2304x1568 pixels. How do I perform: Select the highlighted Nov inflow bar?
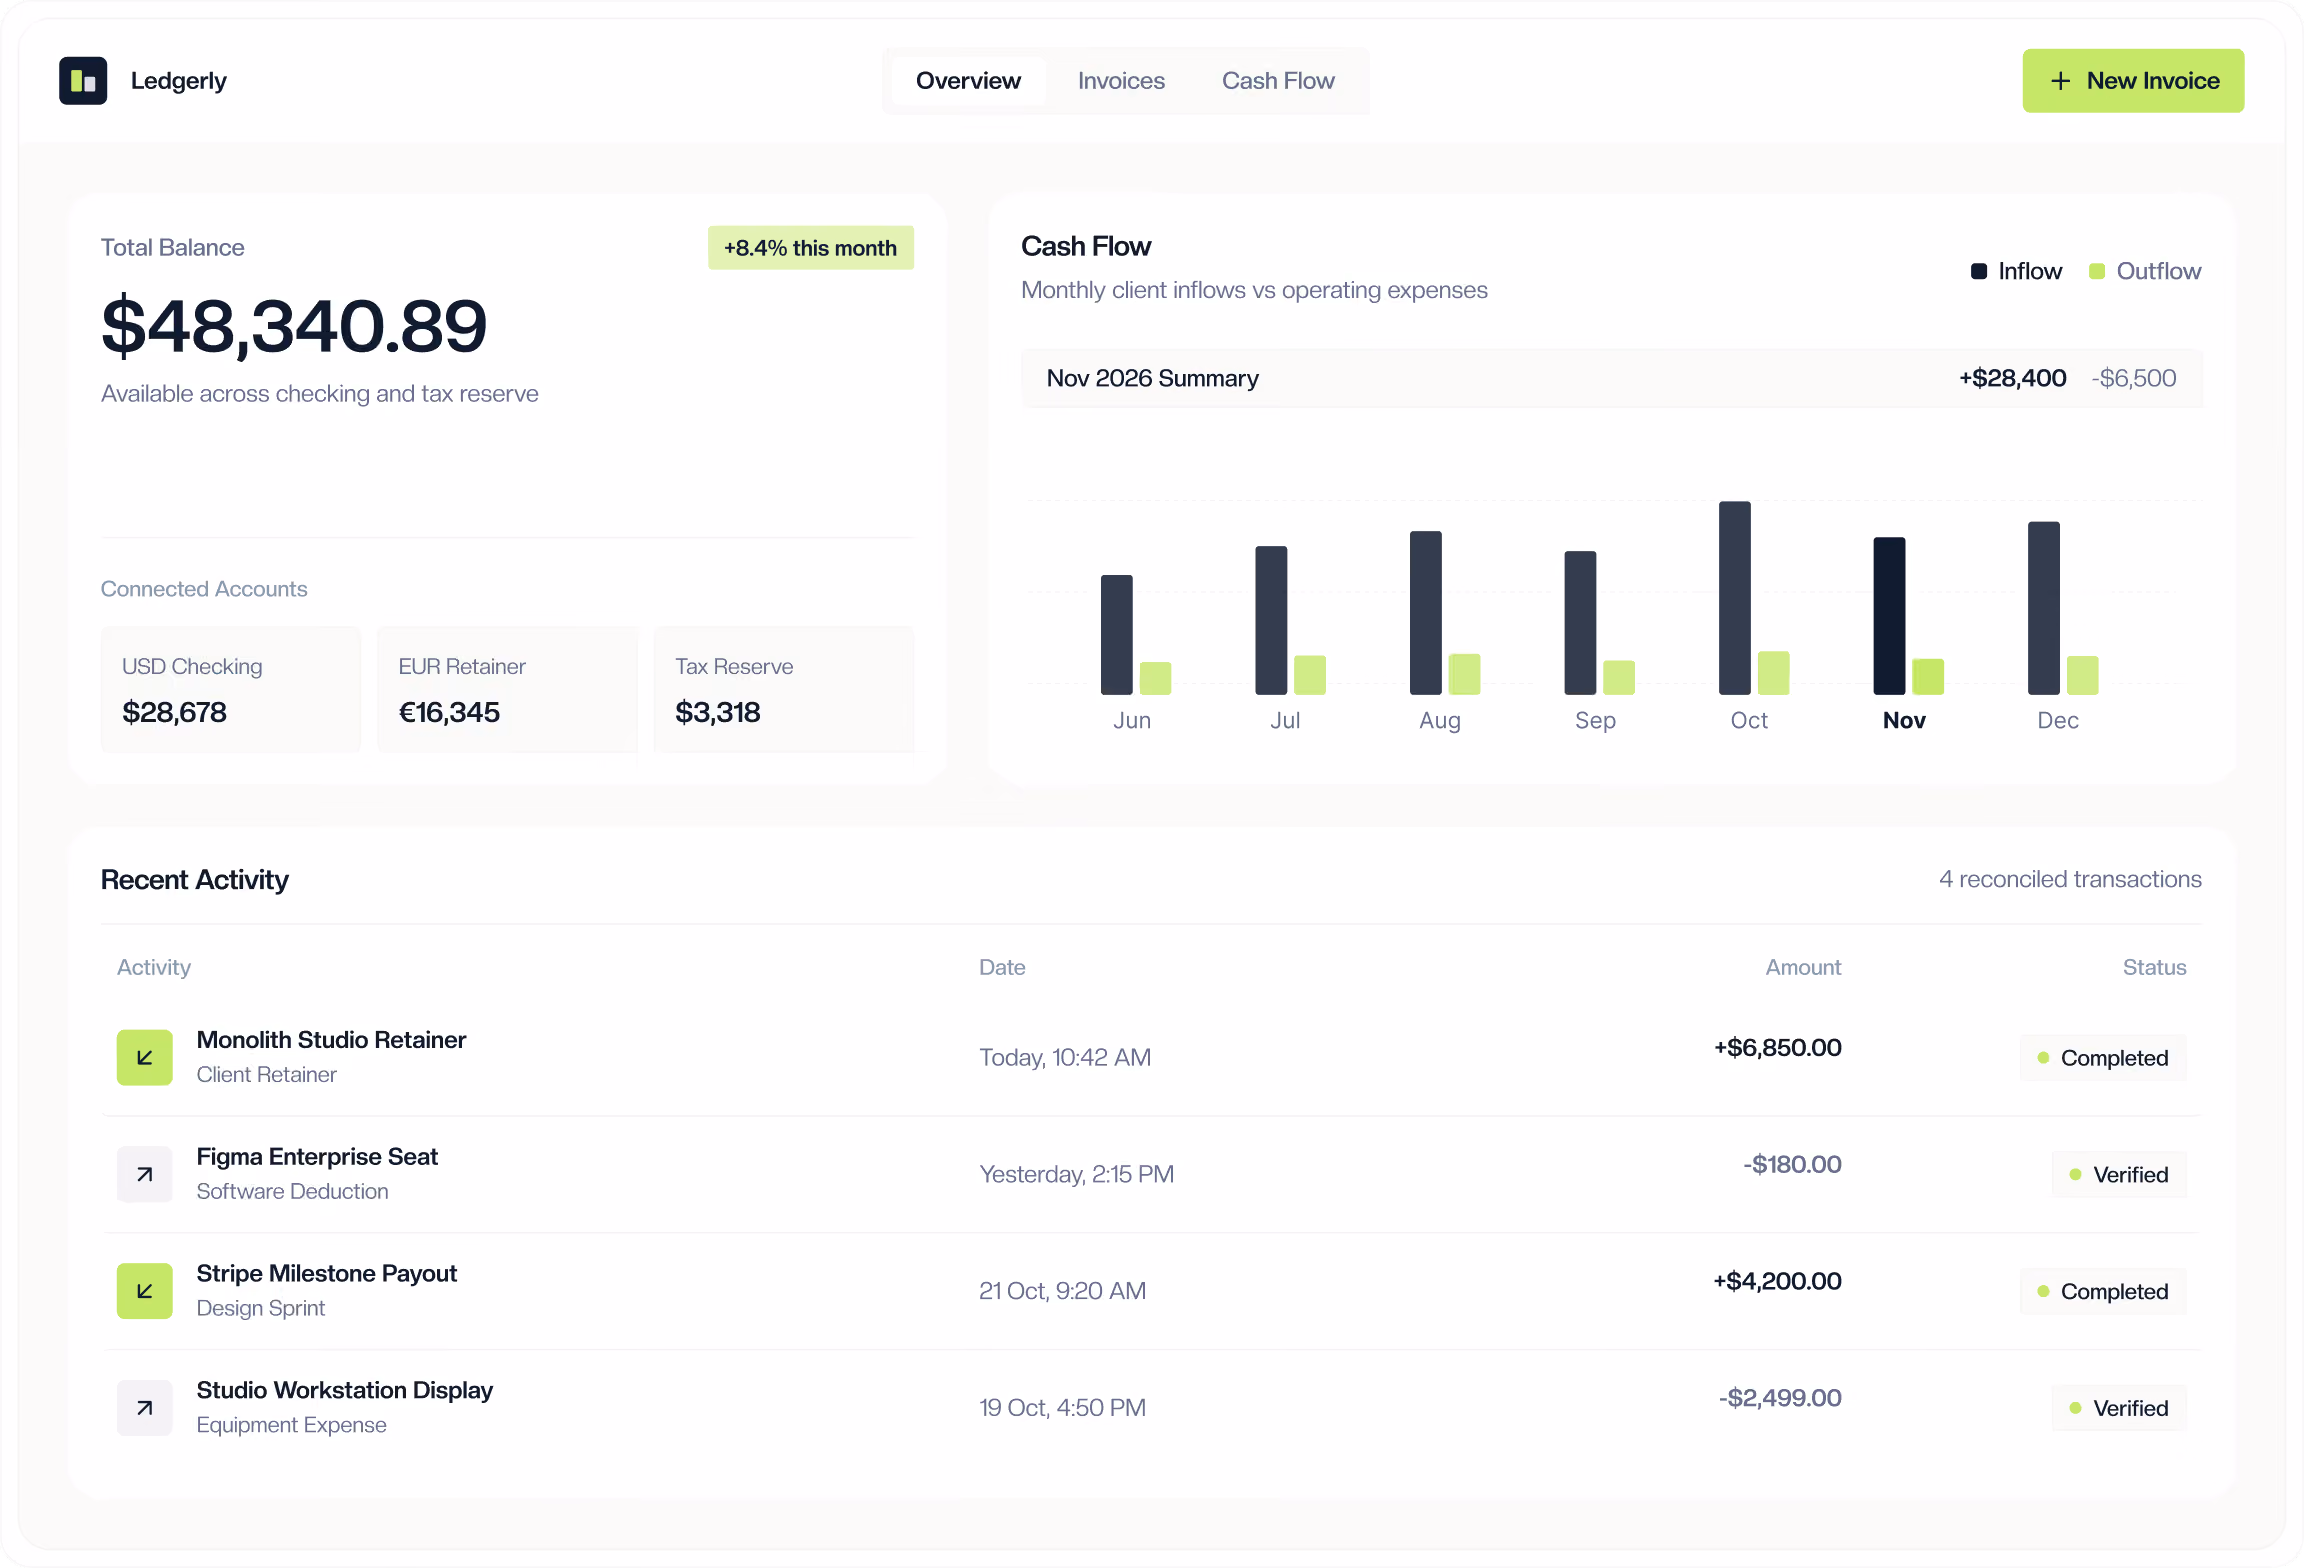coord(1889,616)
